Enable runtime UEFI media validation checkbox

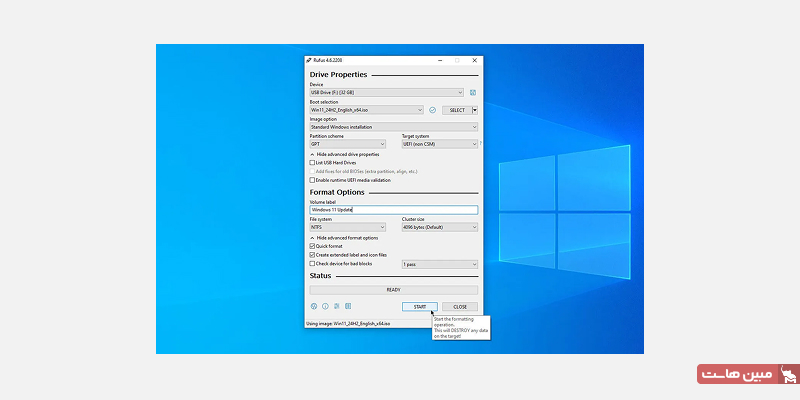pos(312,180)
